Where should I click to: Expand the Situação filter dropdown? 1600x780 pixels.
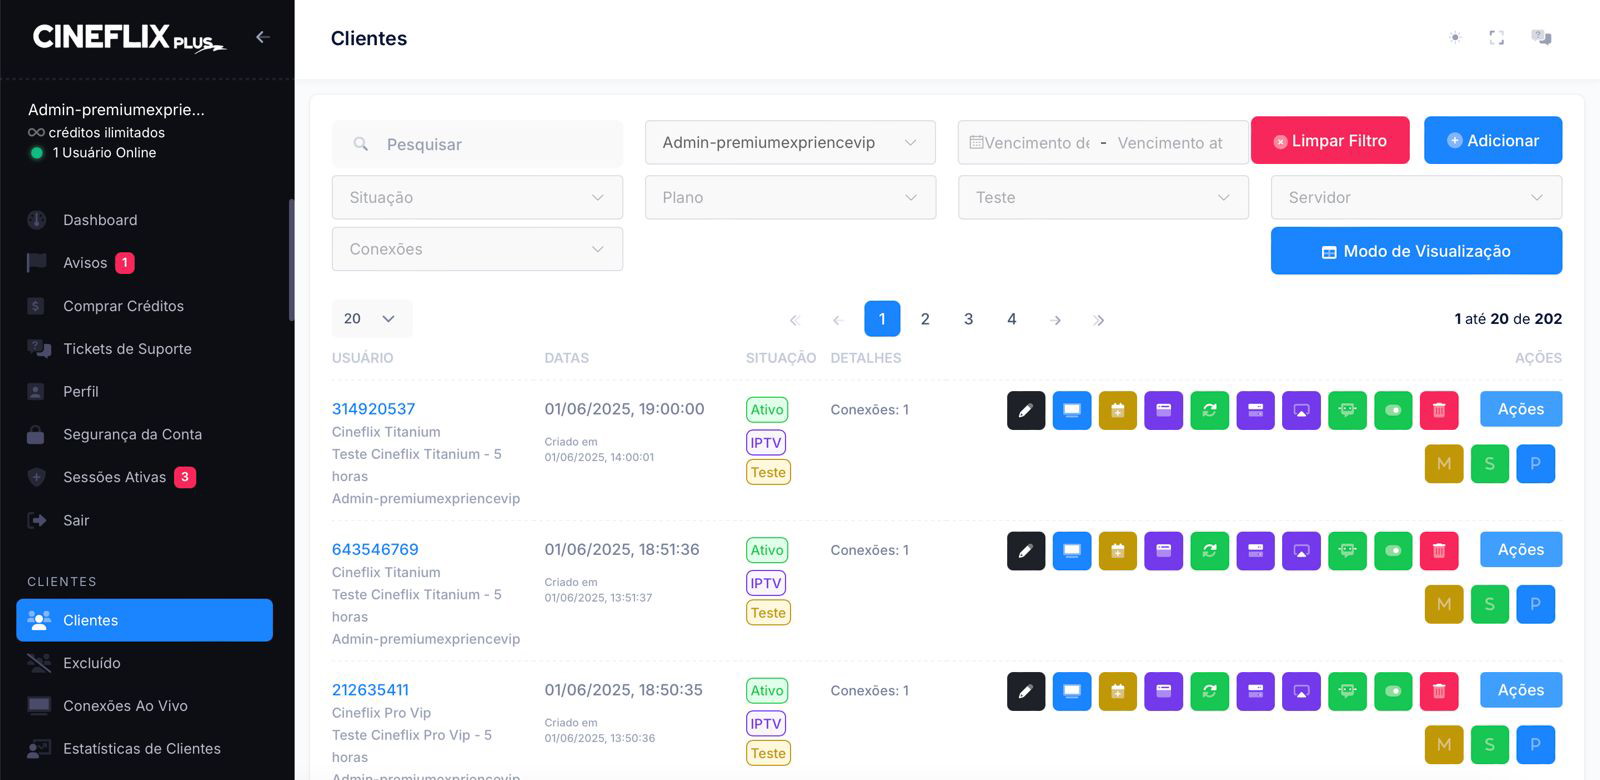(477, 198)
